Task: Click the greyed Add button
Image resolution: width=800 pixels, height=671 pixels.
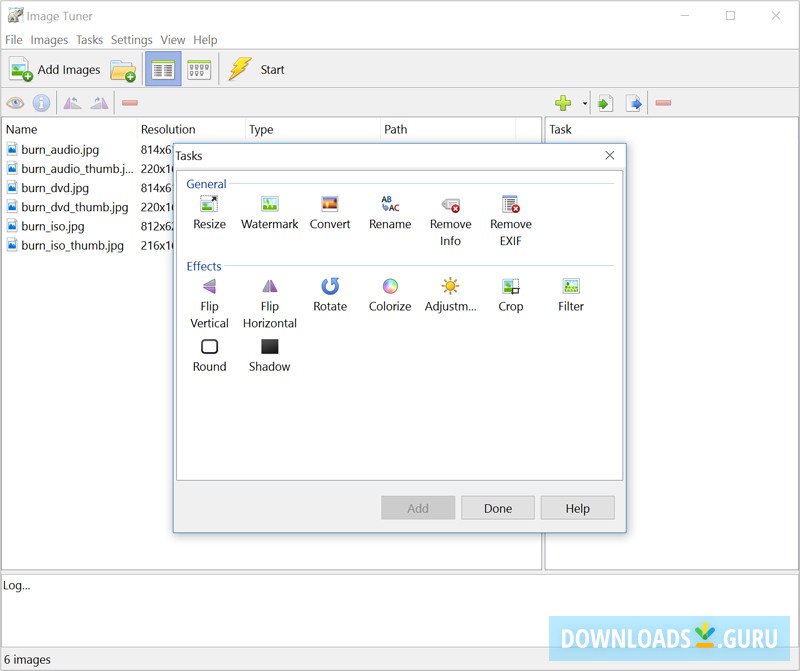Action: click(418, 508)
